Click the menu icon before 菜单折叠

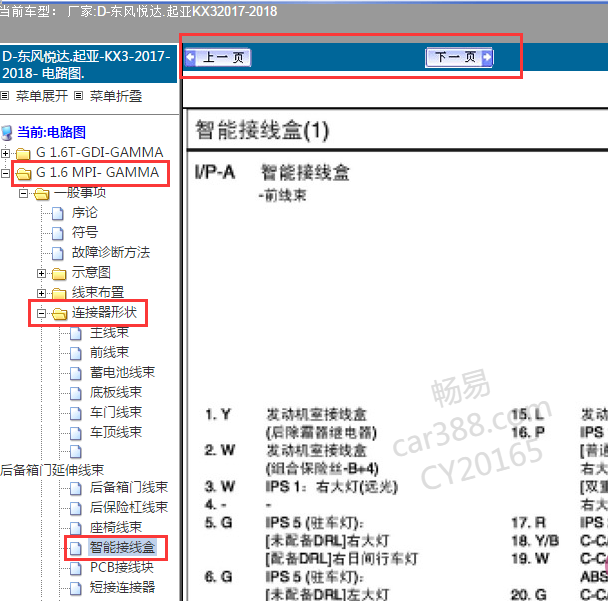pyautogui.click(x=78, y=95)
